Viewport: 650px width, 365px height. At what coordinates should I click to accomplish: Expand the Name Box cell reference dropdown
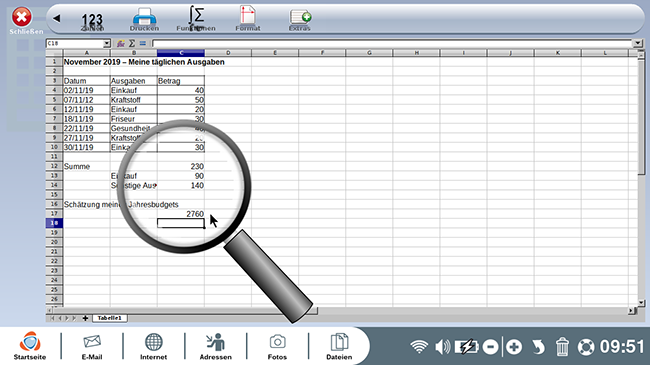click(107, 43)
